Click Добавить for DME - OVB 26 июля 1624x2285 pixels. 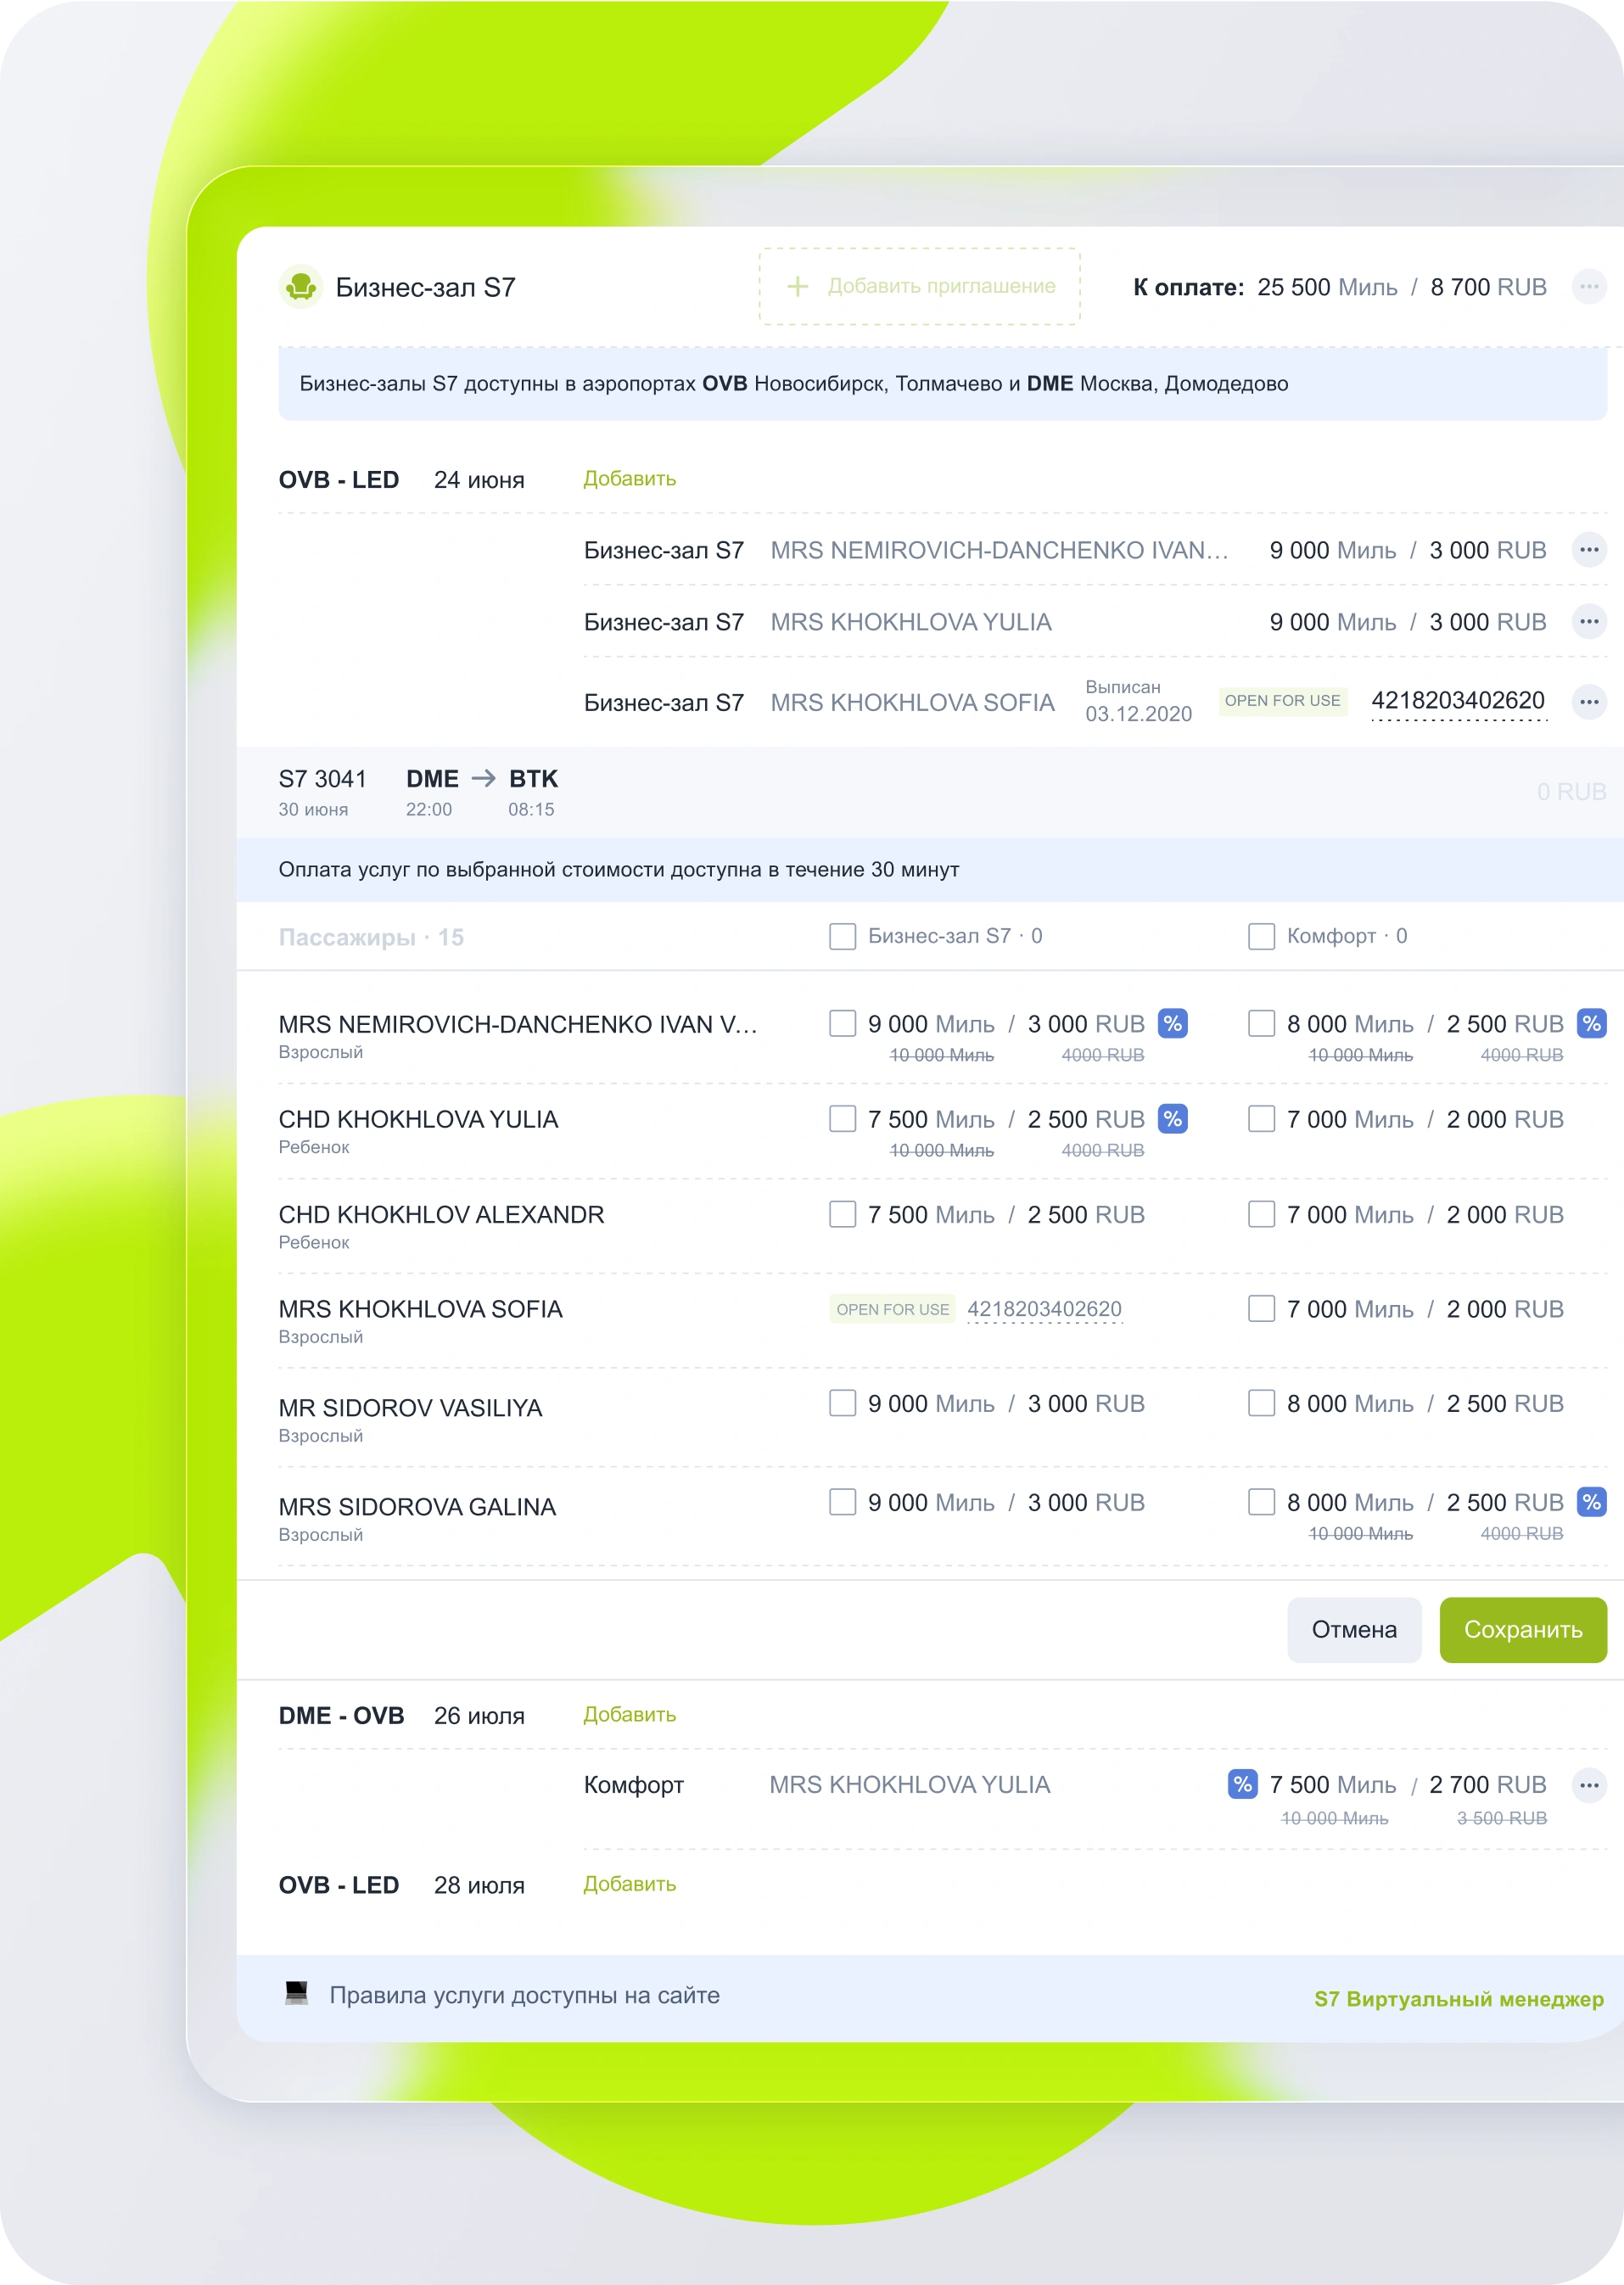(629, 1715)
